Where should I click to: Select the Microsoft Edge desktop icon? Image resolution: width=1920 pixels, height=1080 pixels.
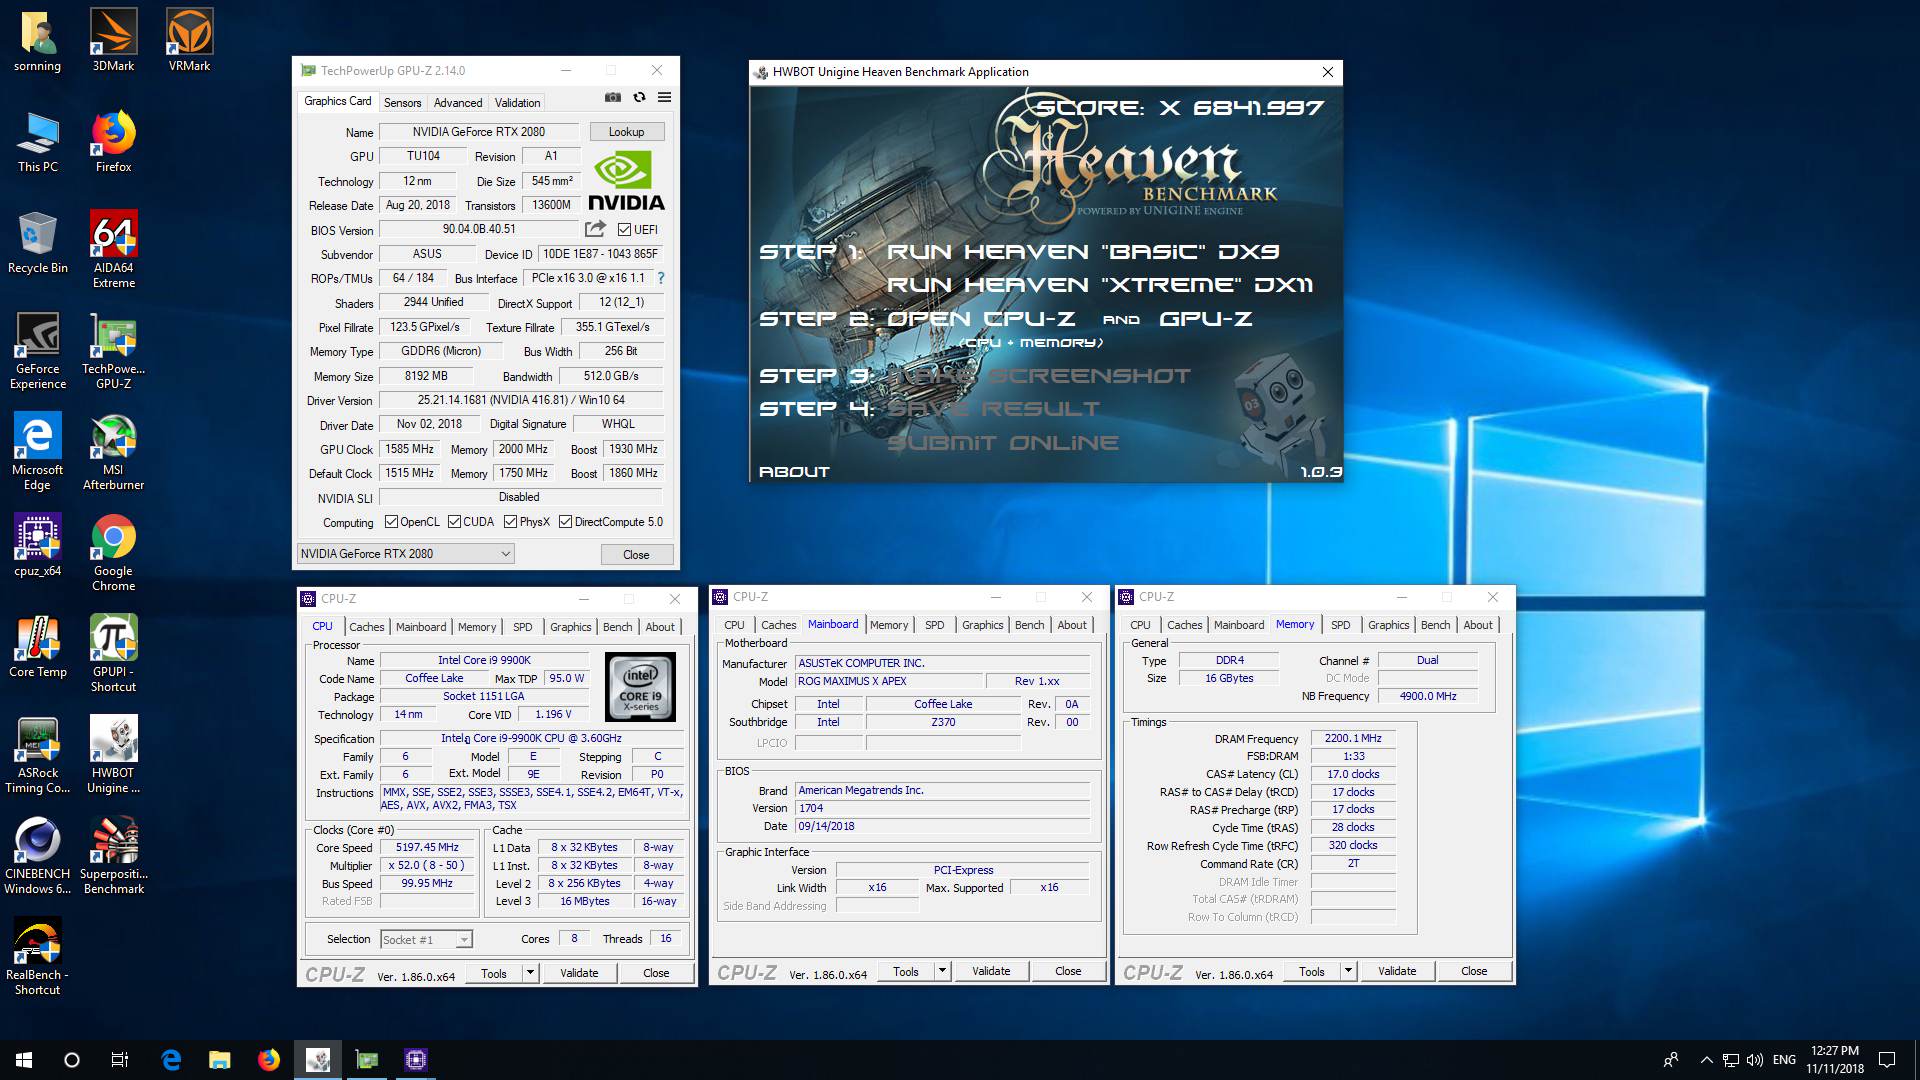point(37,452)
